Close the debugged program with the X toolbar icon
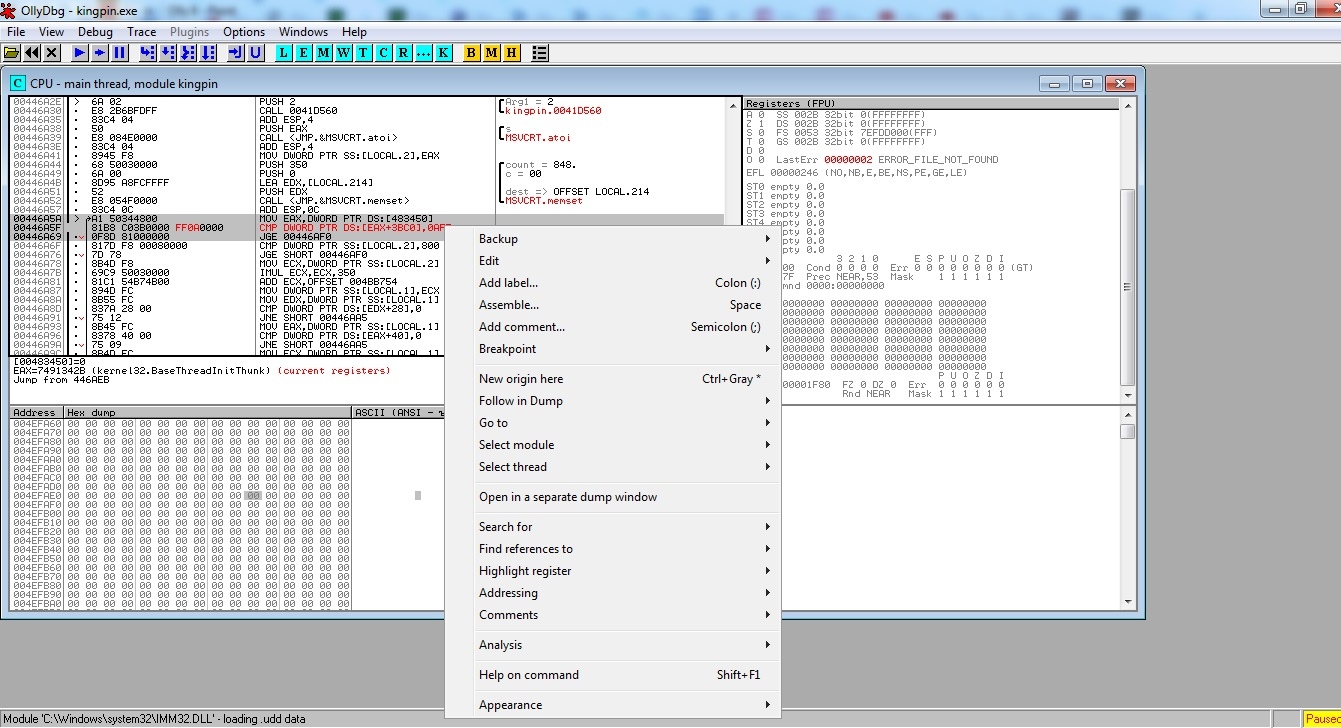The height and width of the screenshot is (728, 1341). pyautogui.click(x=52, y=52)
